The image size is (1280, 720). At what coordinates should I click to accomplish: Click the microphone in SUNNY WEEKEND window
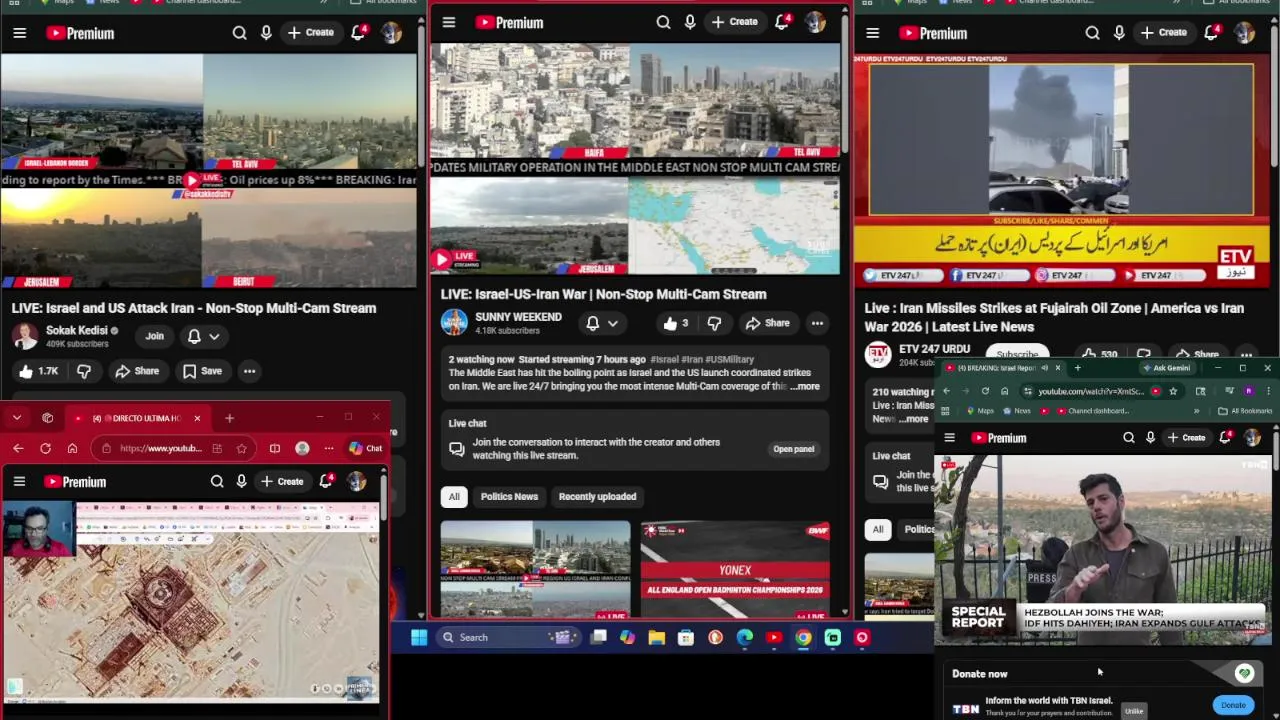point(690,21)
